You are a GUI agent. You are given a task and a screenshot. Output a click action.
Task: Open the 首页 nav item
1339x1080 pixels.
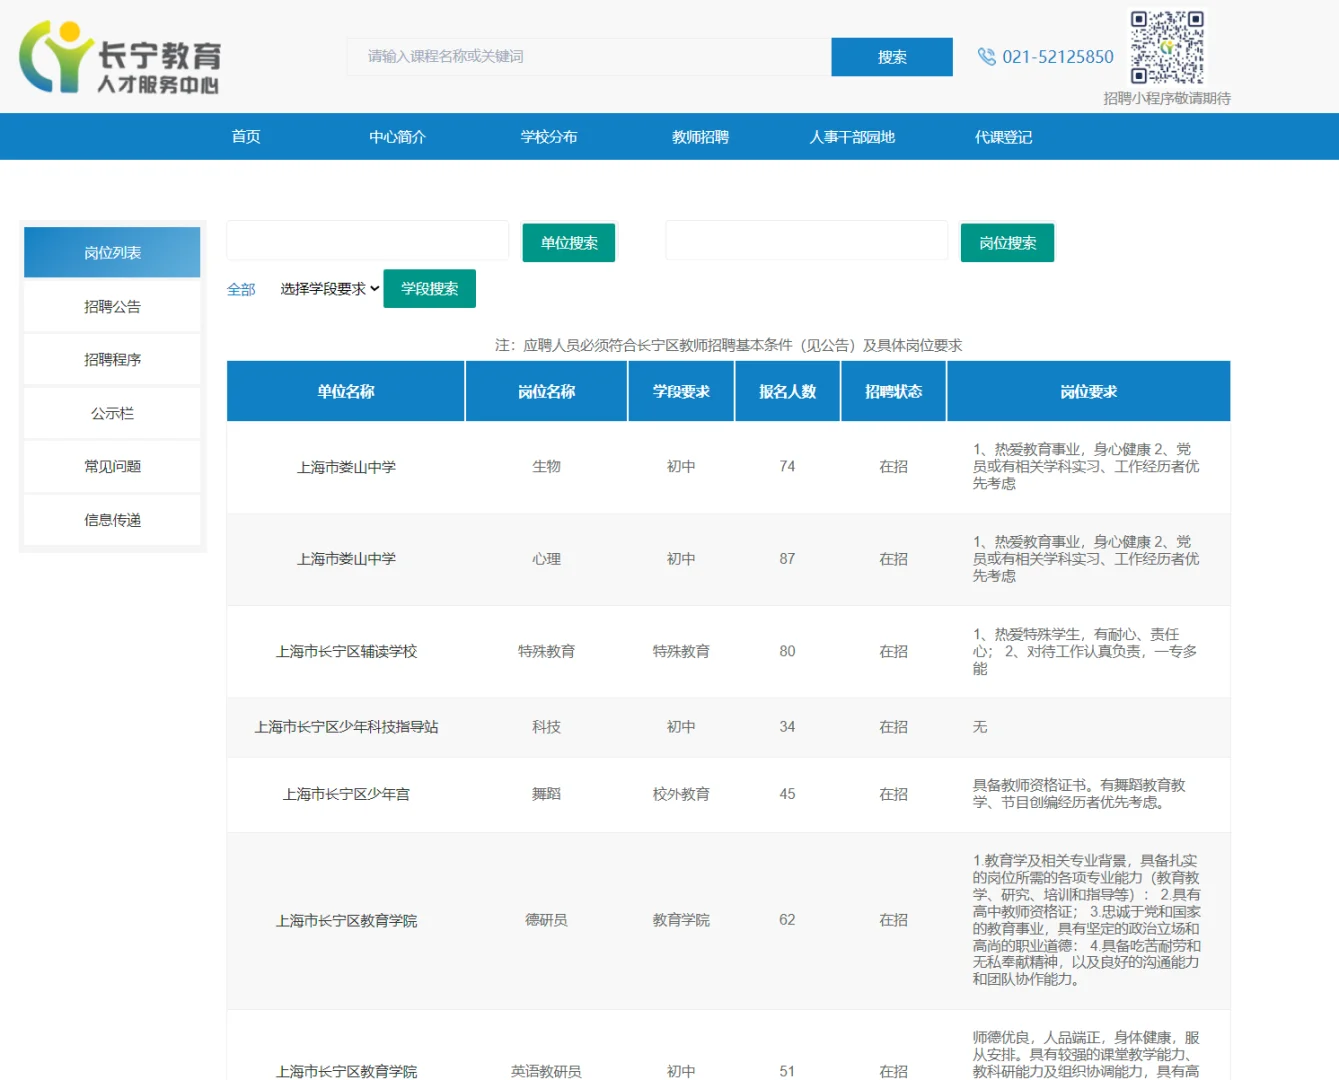[x=246, y=137]
